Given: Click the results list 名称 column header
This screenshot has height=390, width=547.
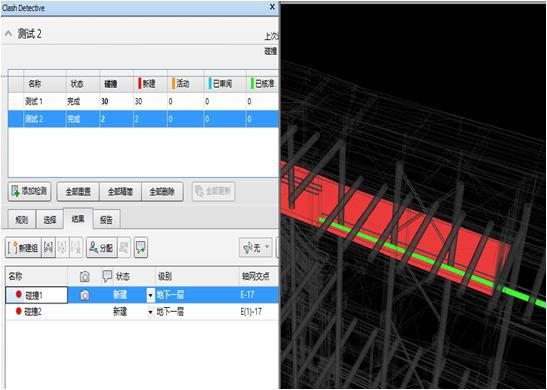Looking at the screenshot, I should (15, 277).
